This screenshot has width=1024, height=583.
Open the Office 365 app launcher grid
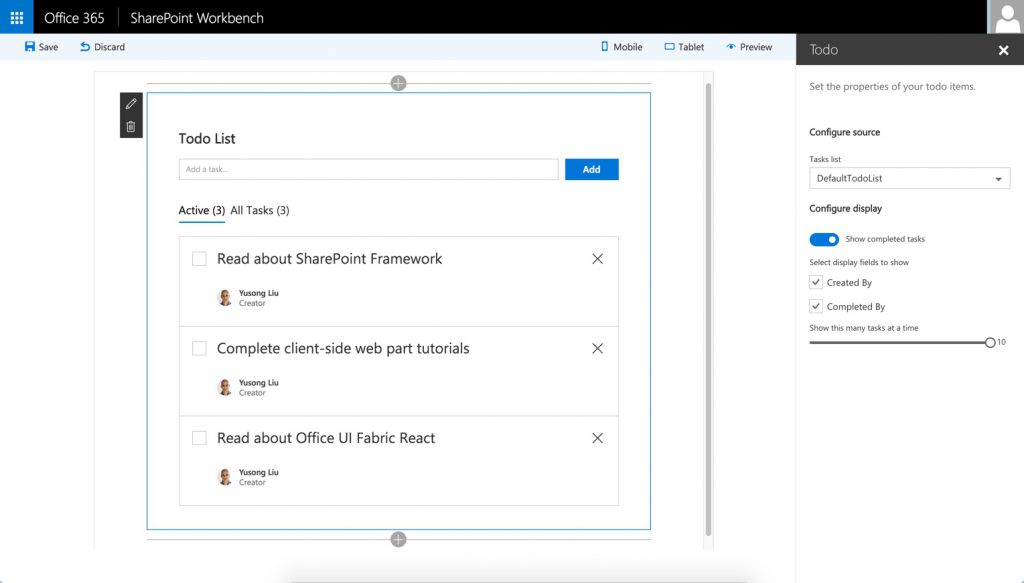tap(16, 17)
